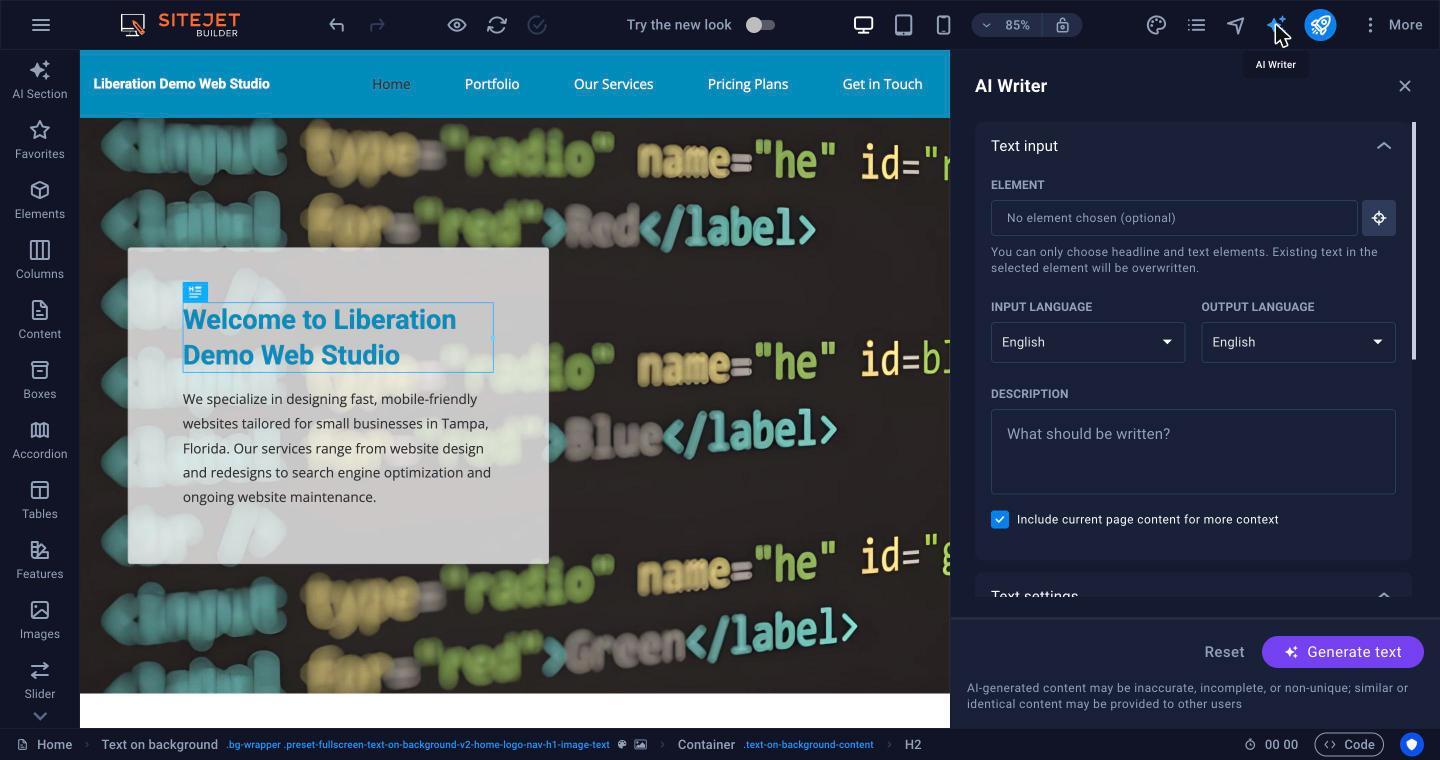This screenshot has height=760, width=1440.
Task: Switch to desktop view
Action: (x=863, y=25)
